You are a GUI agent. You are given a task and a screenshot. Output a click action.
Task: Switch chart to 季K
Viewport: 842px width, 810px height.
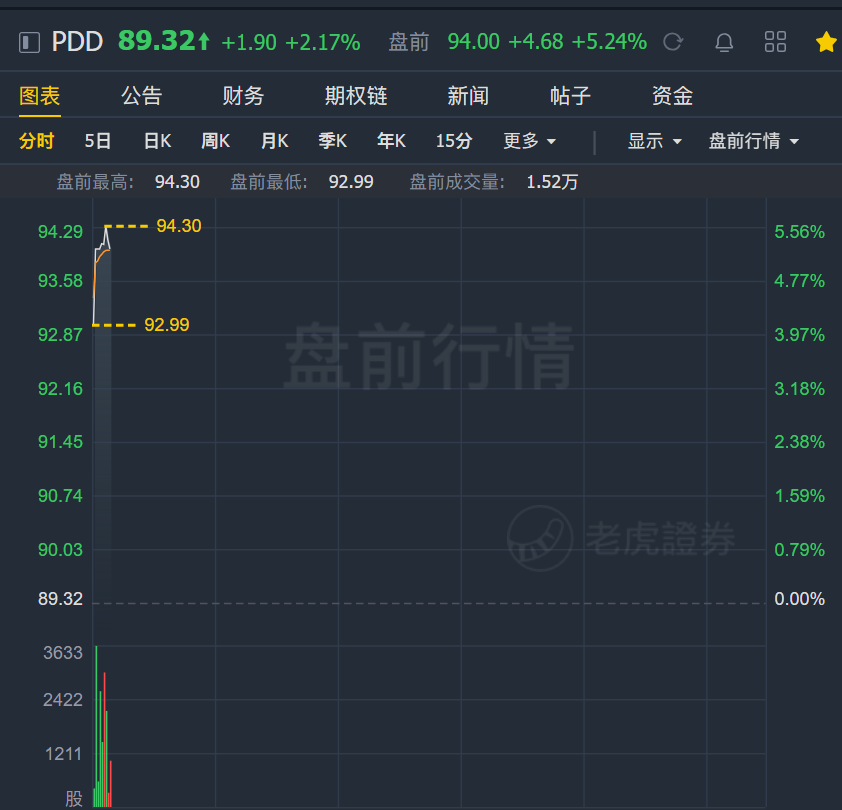click(x=332, y=141)
